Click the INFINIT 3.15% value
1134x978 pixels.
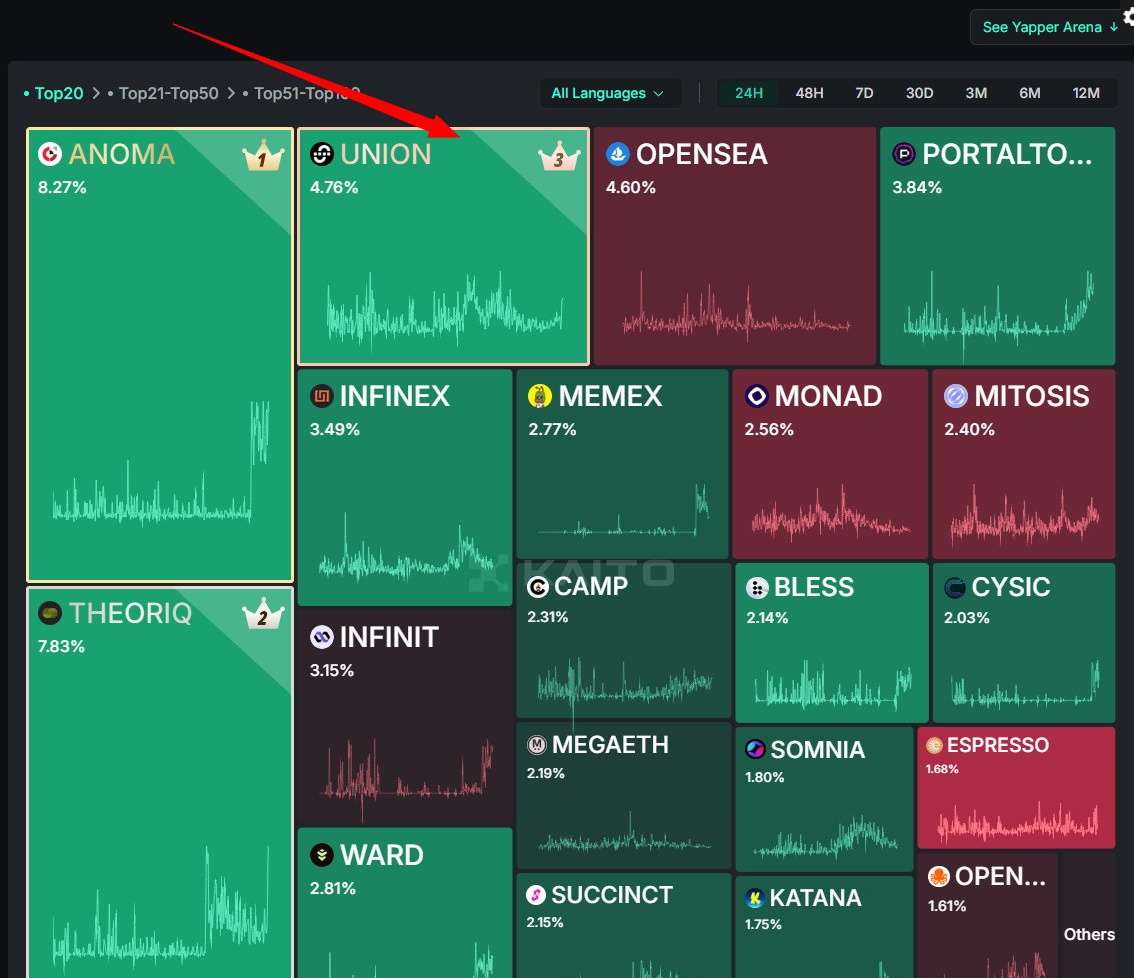pyautogui.click(x=332, y=671)
